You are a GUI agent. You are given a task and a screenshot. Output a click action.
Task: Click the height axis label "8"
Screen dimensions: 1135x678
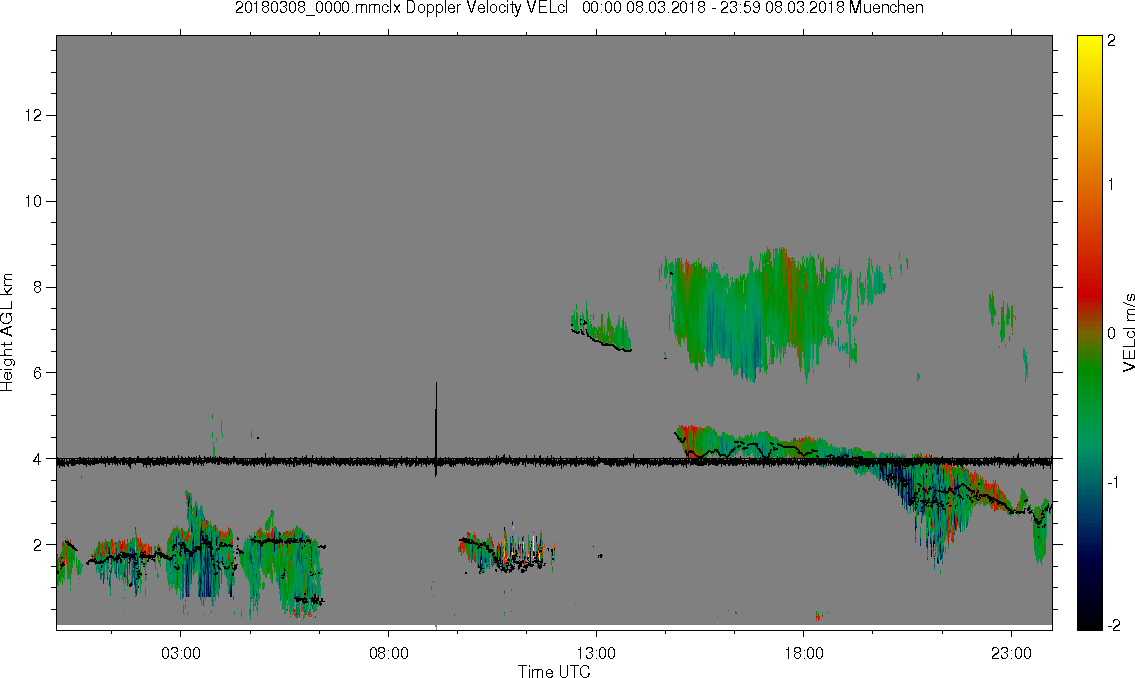click(38, 287)
